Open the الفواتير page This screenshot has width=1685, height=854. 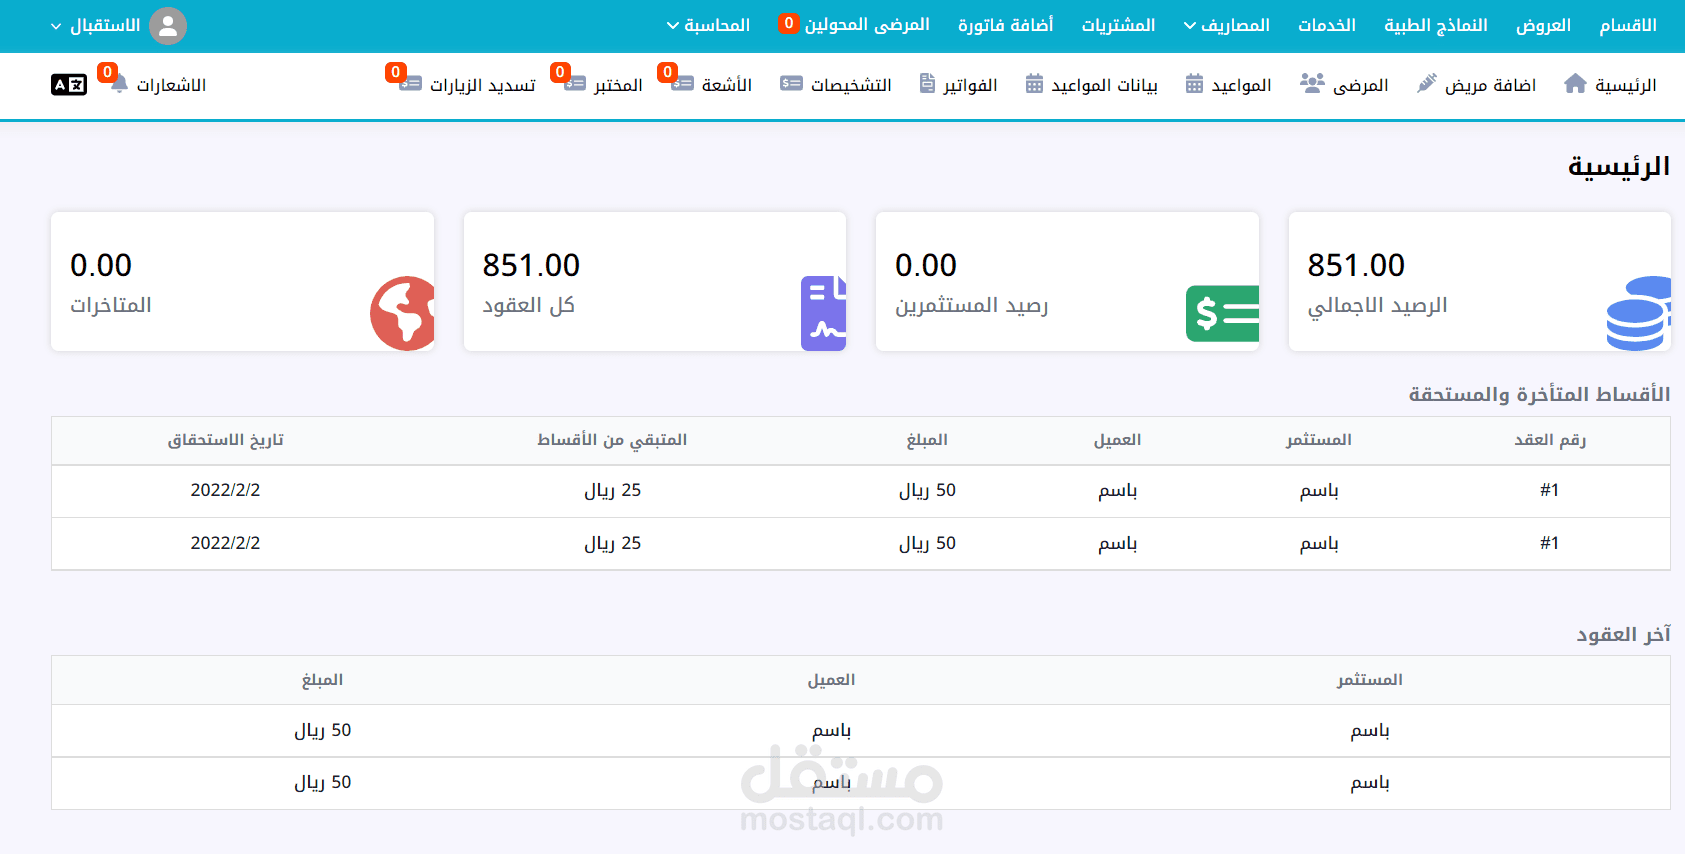tap(970, 85)
